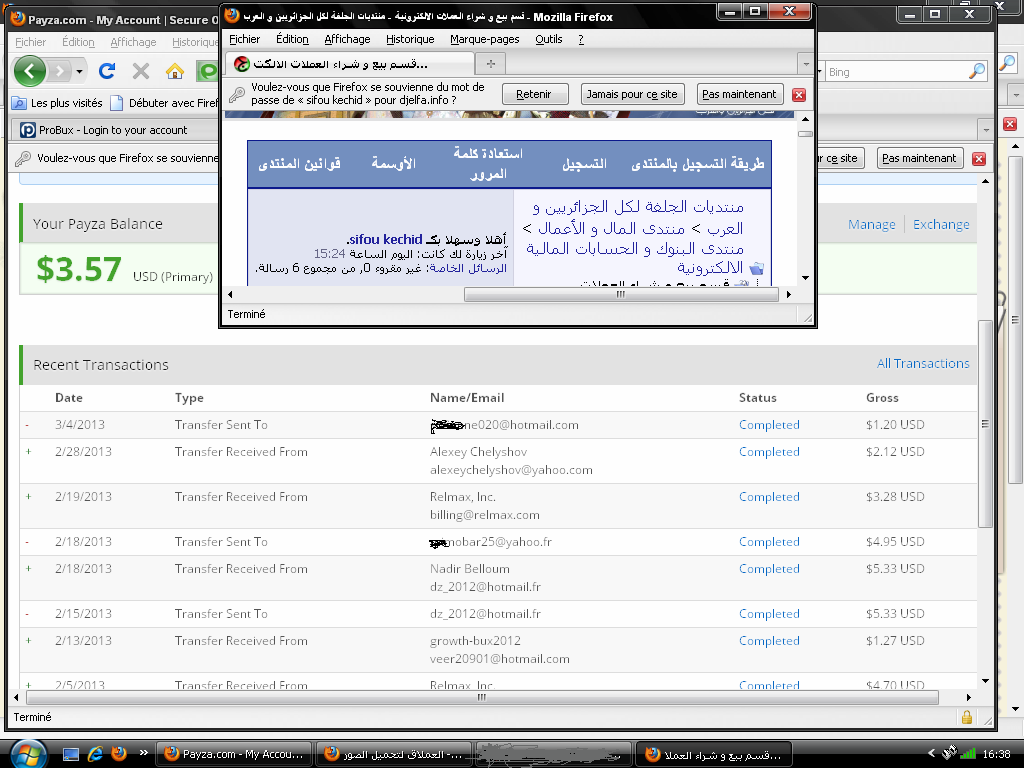1024x768 pixels.
Task: Reload the Payza page with refresh icon
Action: [107, 71]
